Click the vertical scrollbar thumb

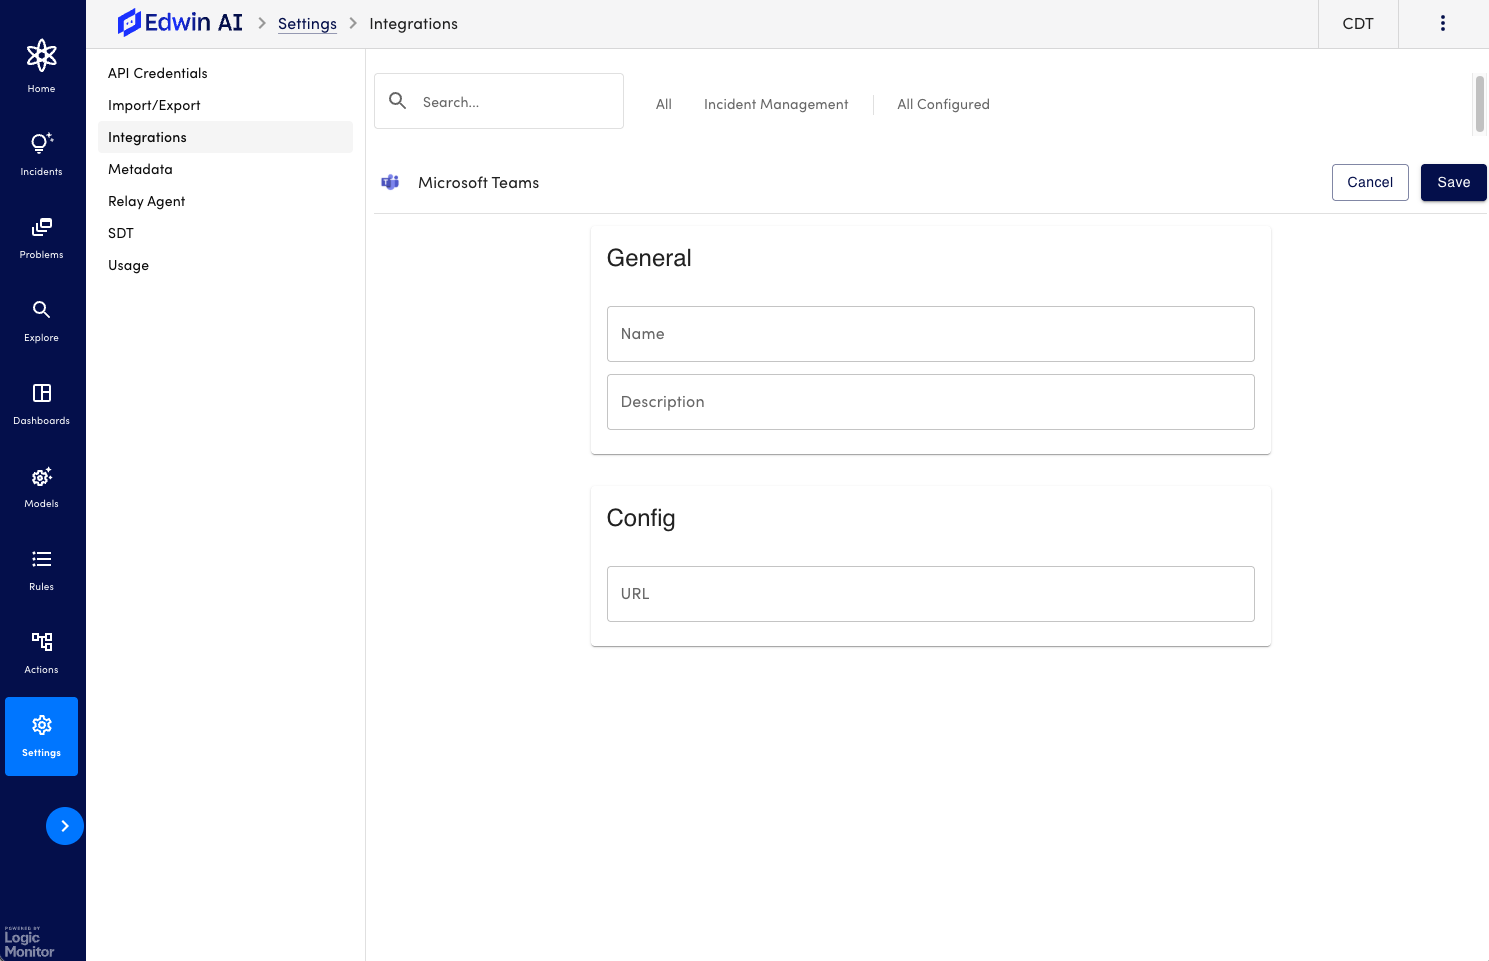pos(1479,103)
